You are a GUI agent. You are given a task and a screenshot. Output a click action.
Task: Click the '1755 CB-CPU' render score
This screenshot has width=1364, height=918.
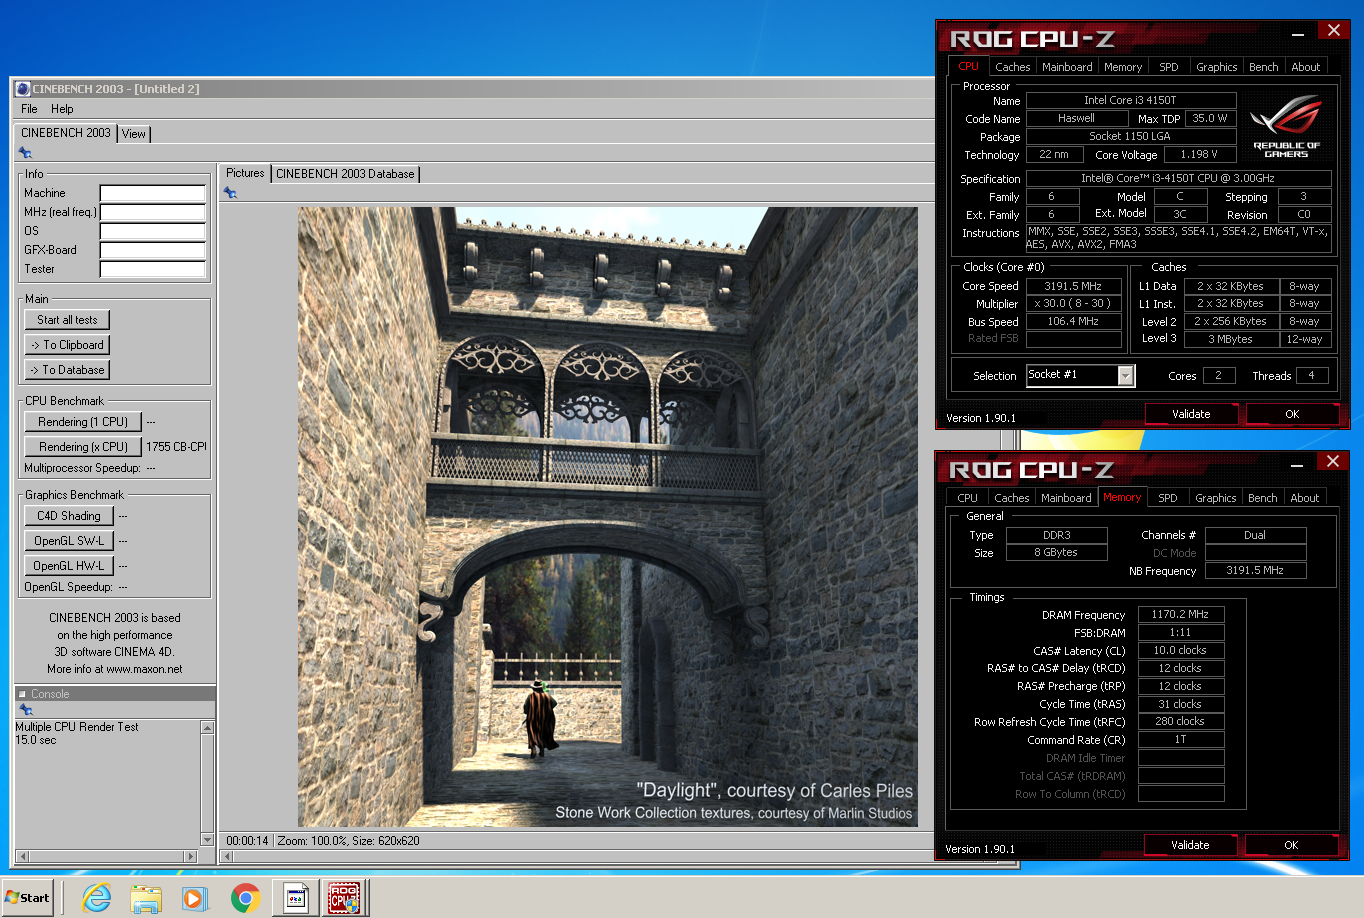click(x=176, y=447)
